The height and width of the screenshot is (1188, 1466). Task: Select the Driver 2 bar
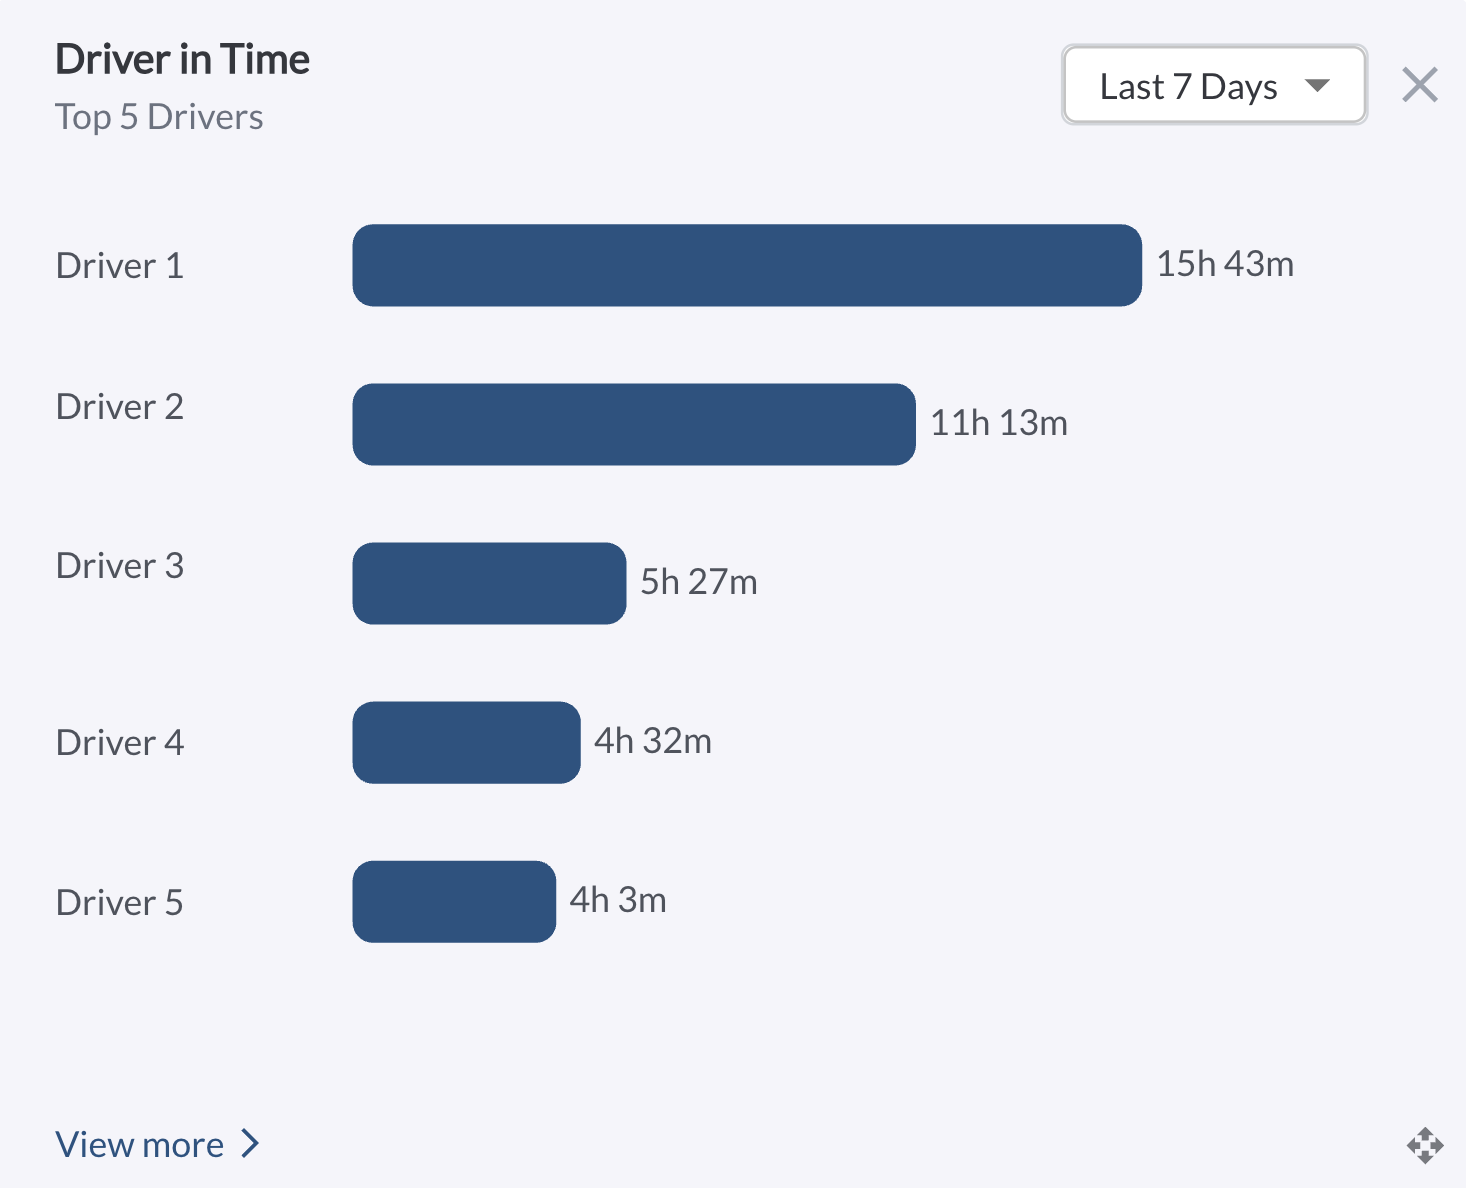633,424
